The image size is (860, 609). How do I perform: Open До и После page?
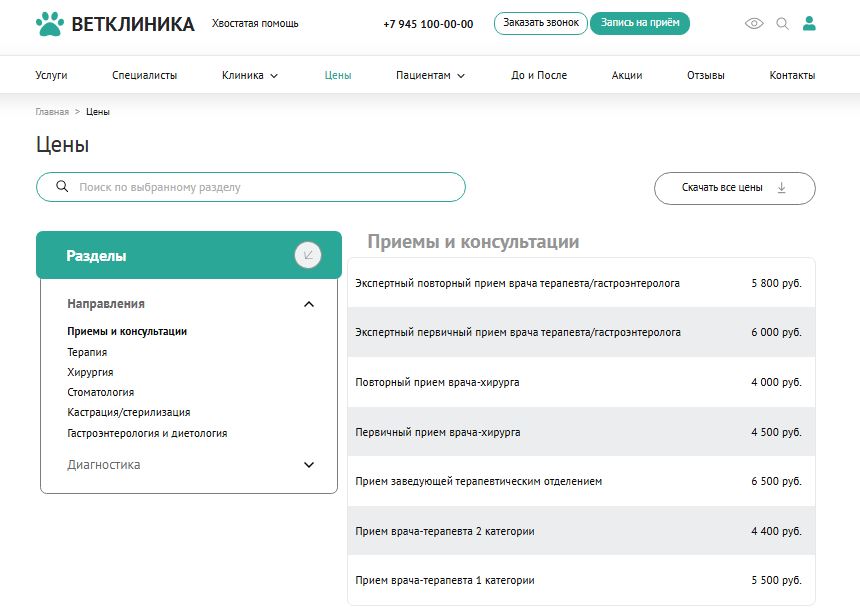pyautogui.click(x=539, y=75)
